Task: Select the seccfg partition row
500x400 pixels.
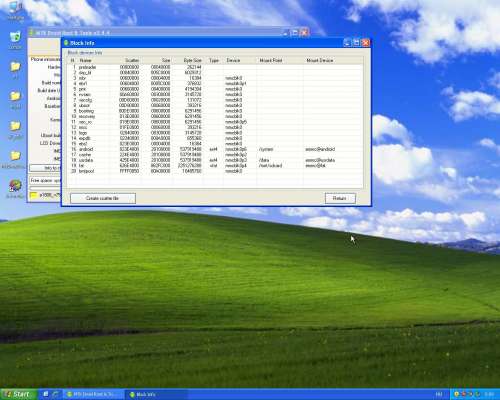Action: (215, 100)
